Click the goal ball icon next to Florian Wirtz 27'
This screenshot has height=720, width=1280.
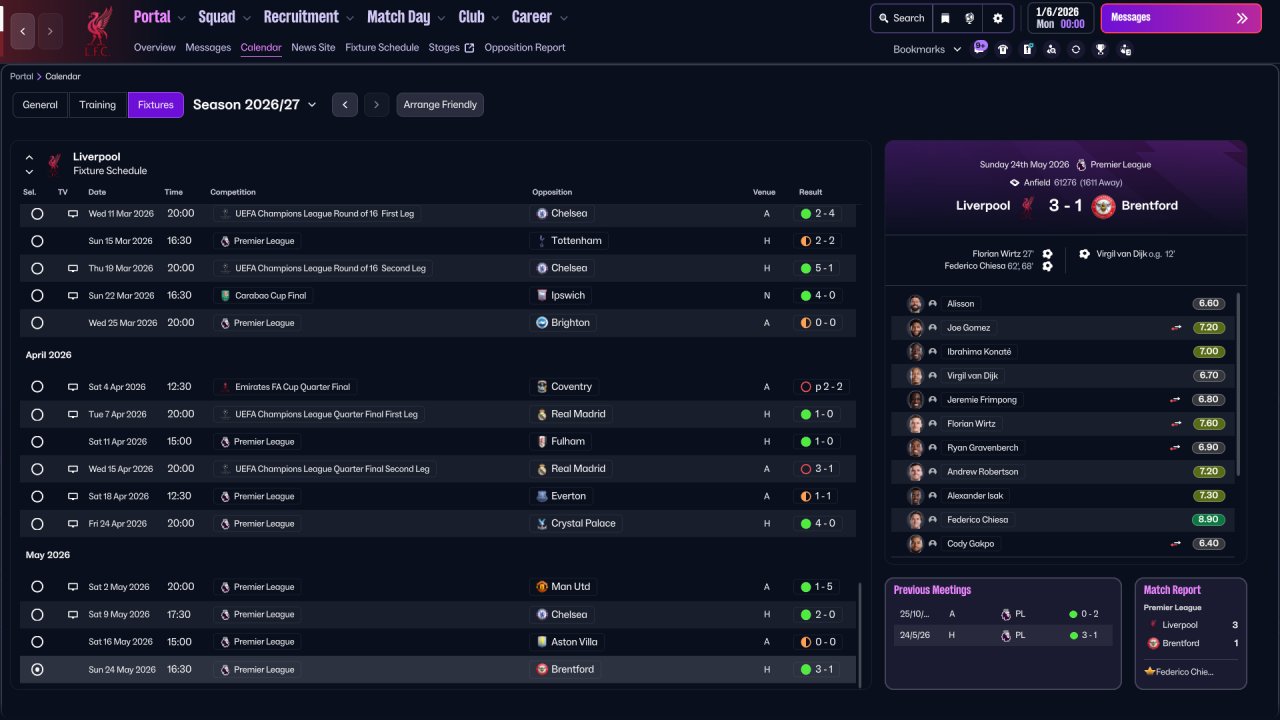coord(1047,254)
